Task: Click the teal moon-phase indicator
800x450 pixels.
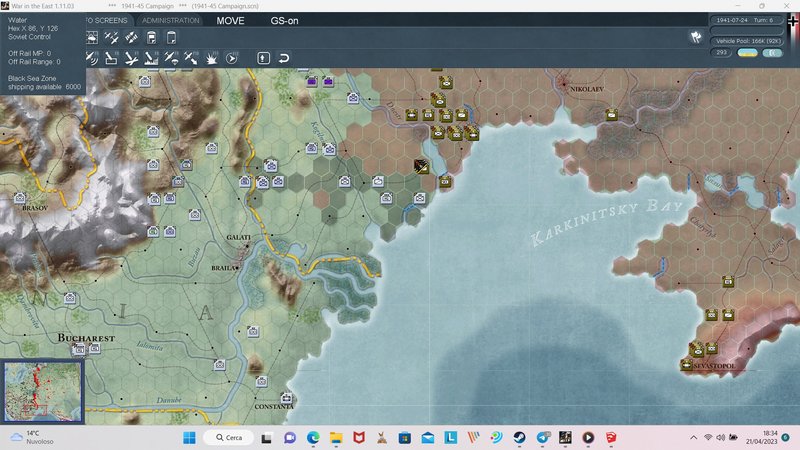Action: 772,53
